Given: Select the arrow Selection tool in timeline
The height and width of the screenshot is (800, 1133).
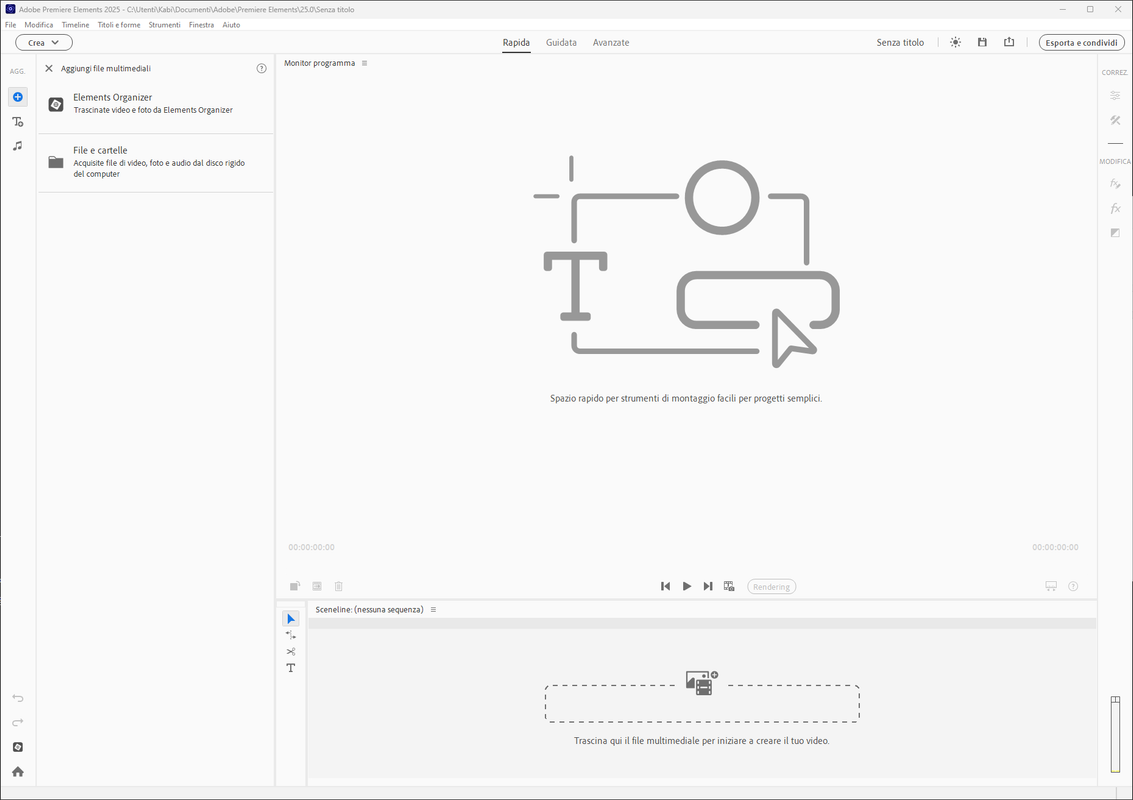Looking at the screenshot, I should click(x=290, y=619).
